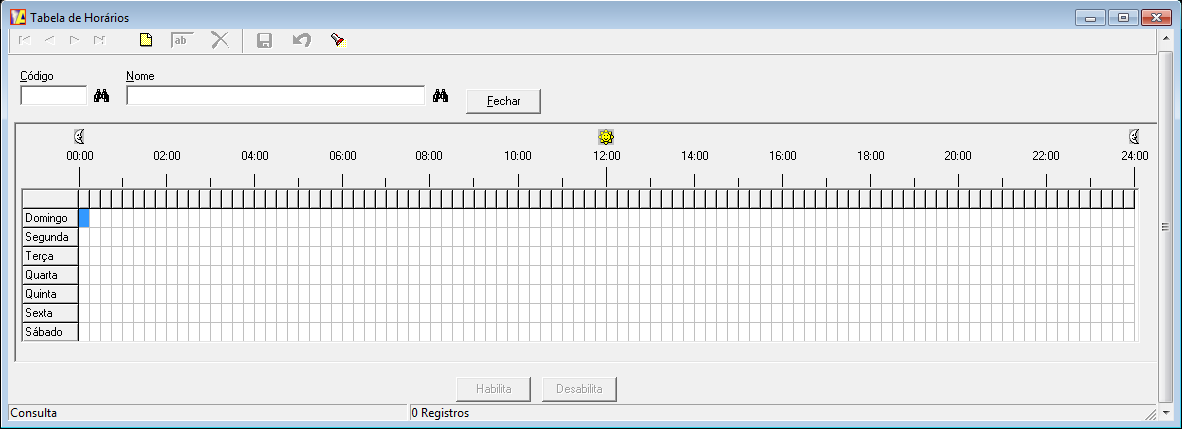
Task: Click the blue highlighted cell in Domingo row
Action: point(84,218)
